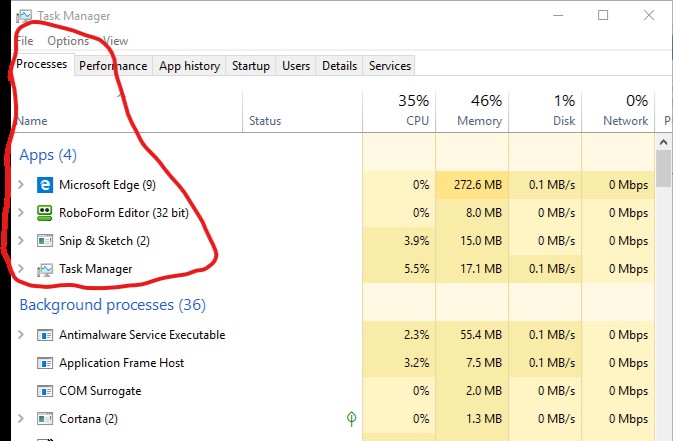Click the 5.5% CPU value for Task Manager
Viewport: 673px width, 441px height.
416,269
